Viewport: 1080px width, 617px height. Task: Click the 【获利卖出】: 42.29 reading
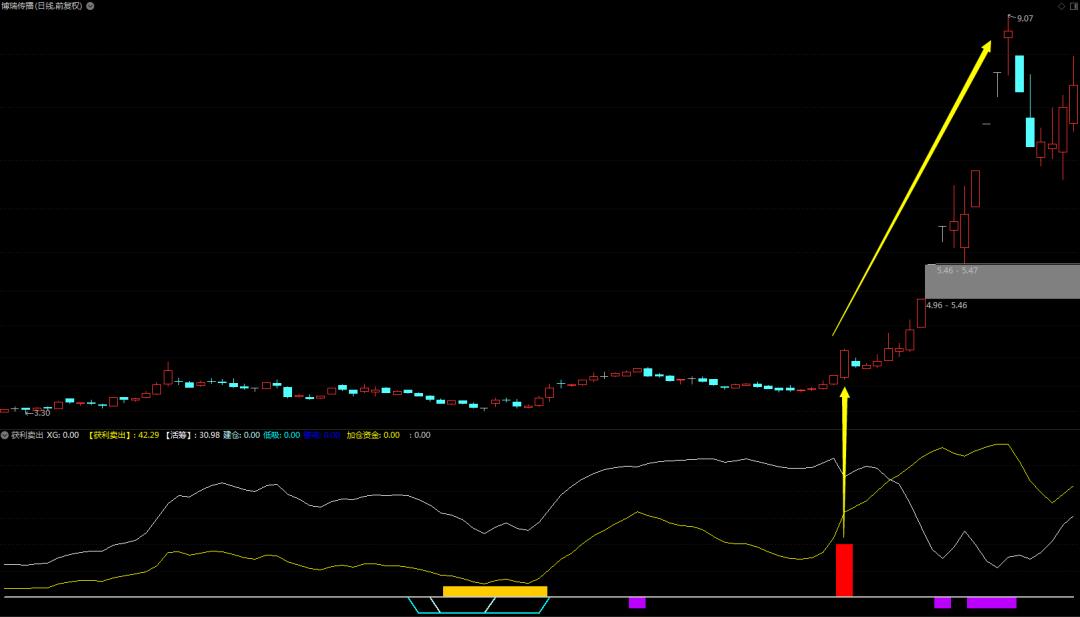pyautogui.click(x=123, y=435)
